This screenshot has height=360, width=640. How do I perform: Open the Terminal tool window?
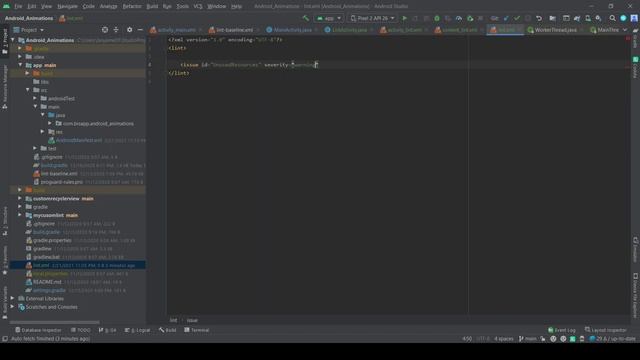point(196,330)
